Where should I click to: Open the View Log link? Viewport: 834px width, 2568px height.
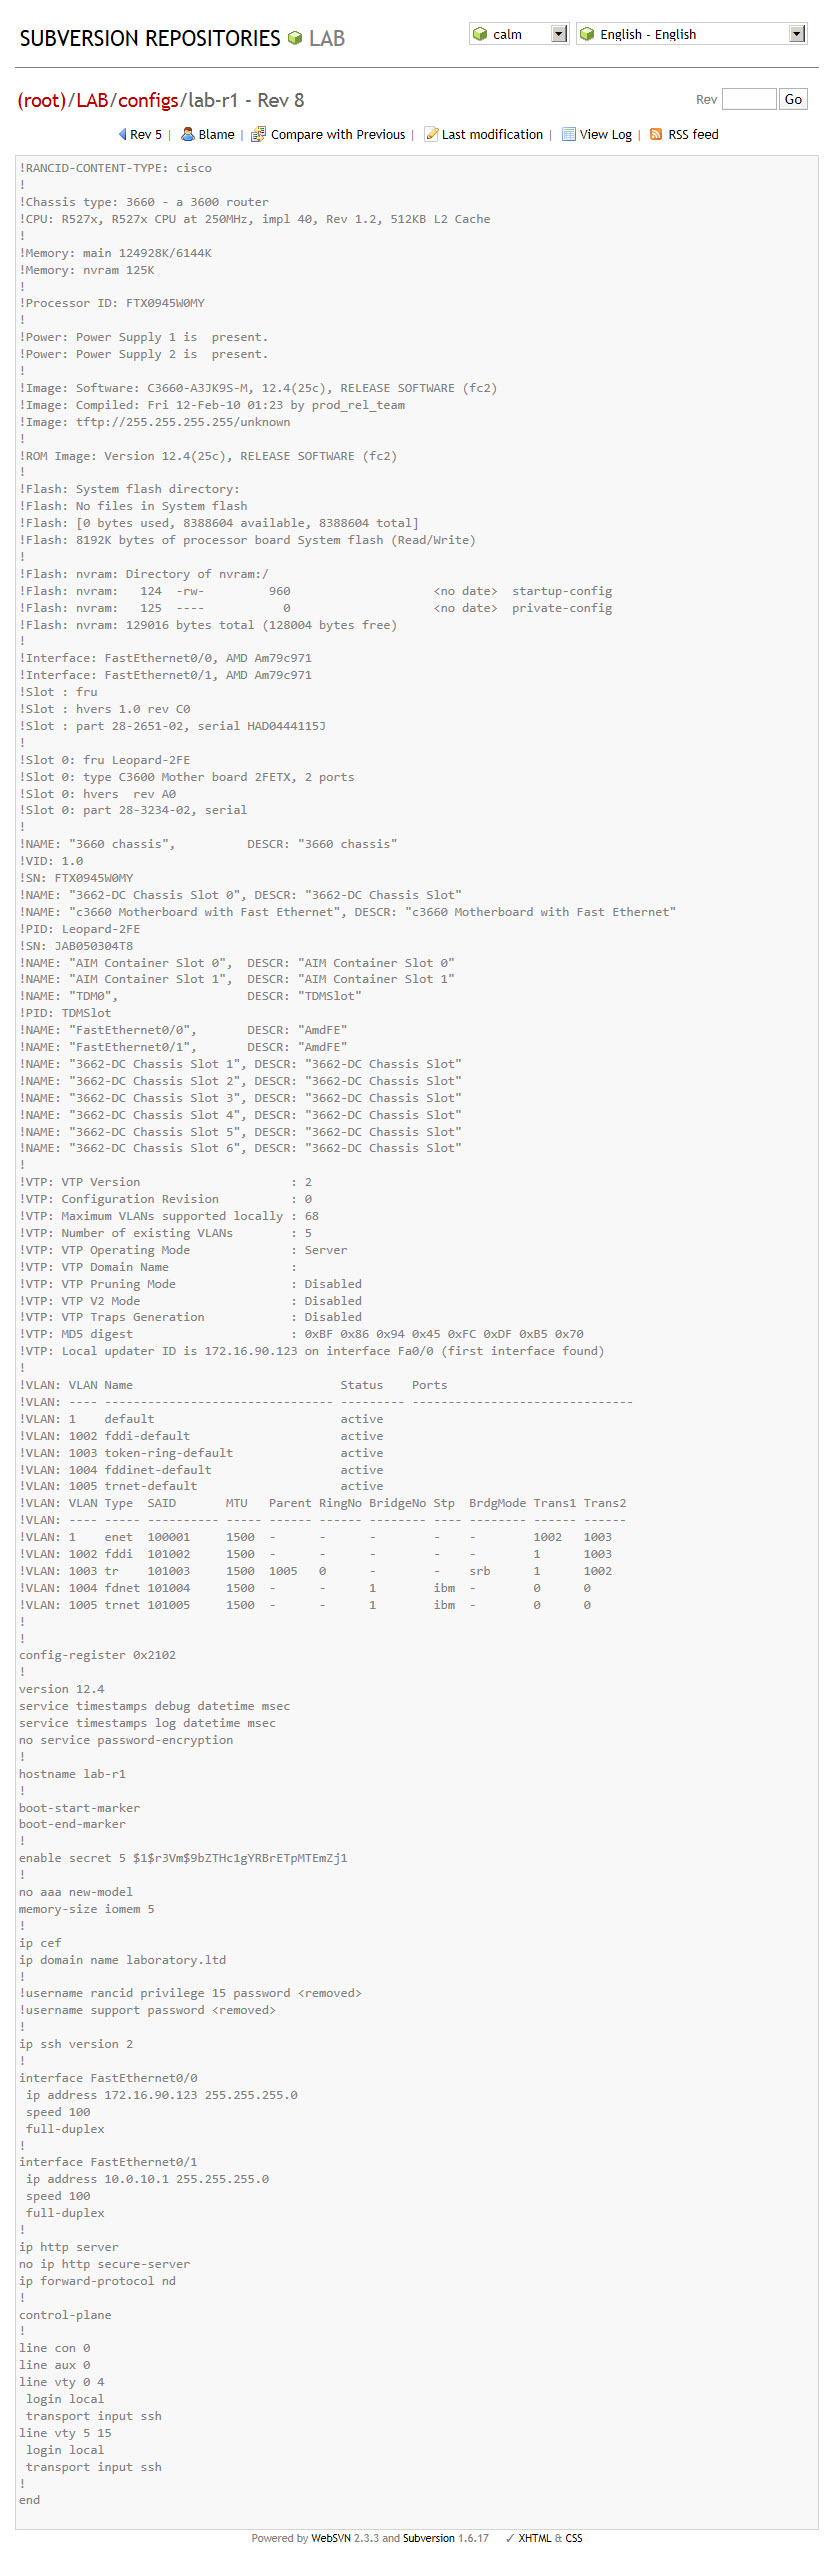coord(605,134)
